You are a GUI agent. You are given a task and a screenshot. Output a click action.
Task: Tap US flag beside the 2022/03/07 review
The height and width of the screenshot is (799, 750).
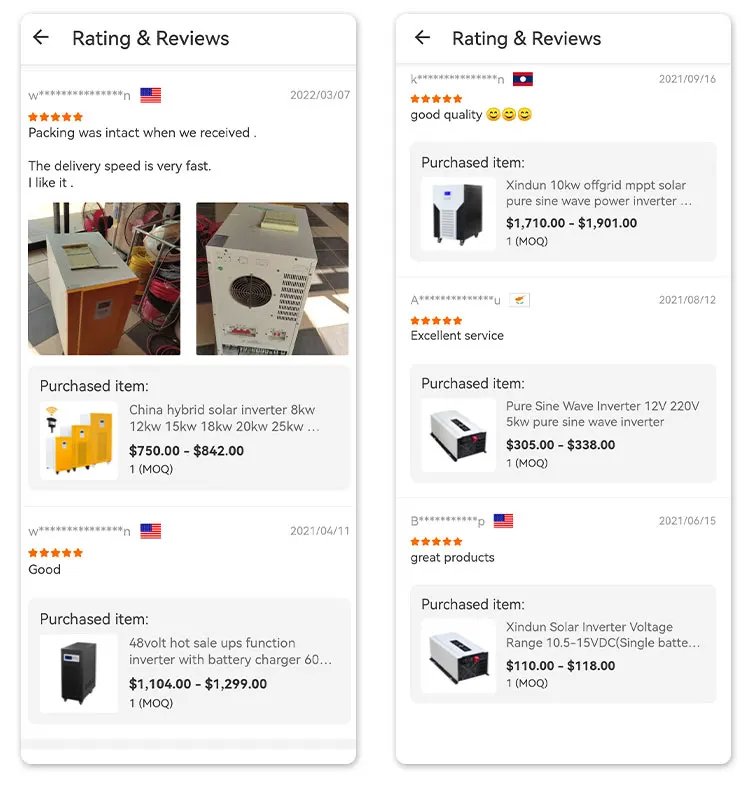tap(151, 95)
